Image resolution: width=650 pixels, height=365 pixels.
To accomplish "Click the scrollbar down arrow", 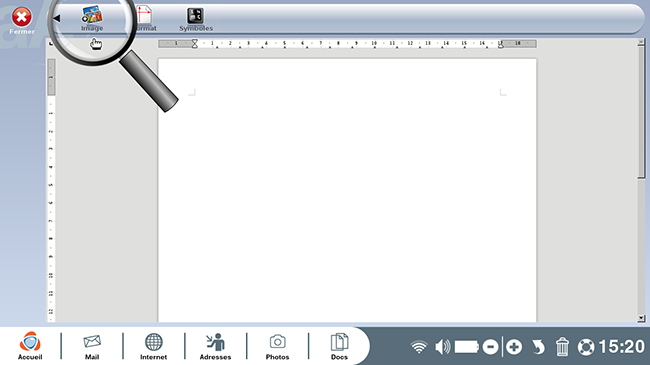I will pos(641,319).
